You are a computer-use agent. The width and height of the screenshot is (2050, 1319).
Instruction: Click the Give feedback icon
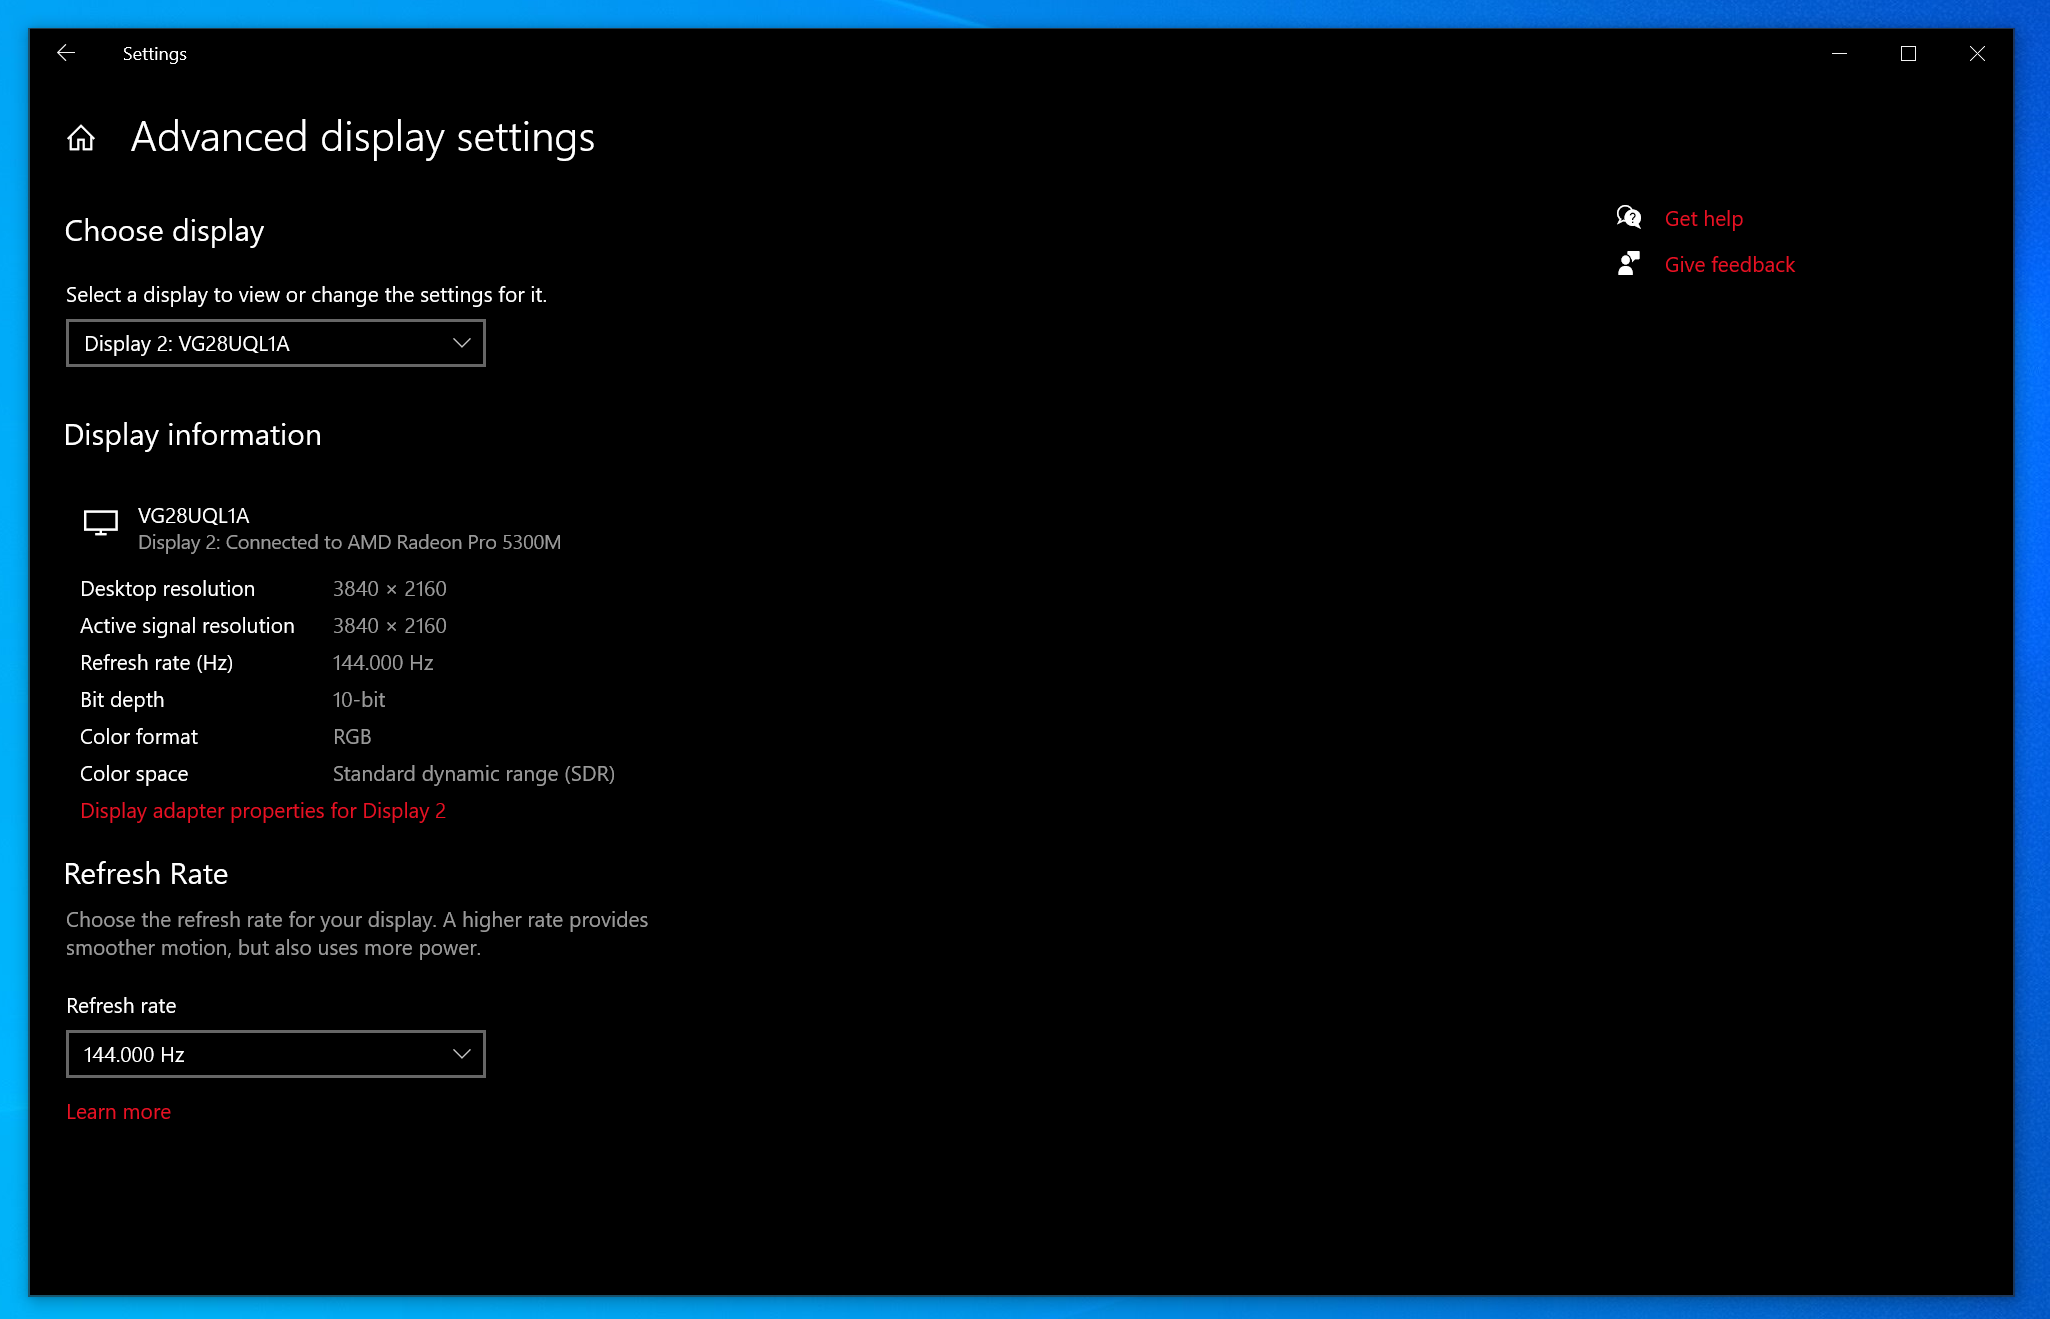click(1630, 264)
